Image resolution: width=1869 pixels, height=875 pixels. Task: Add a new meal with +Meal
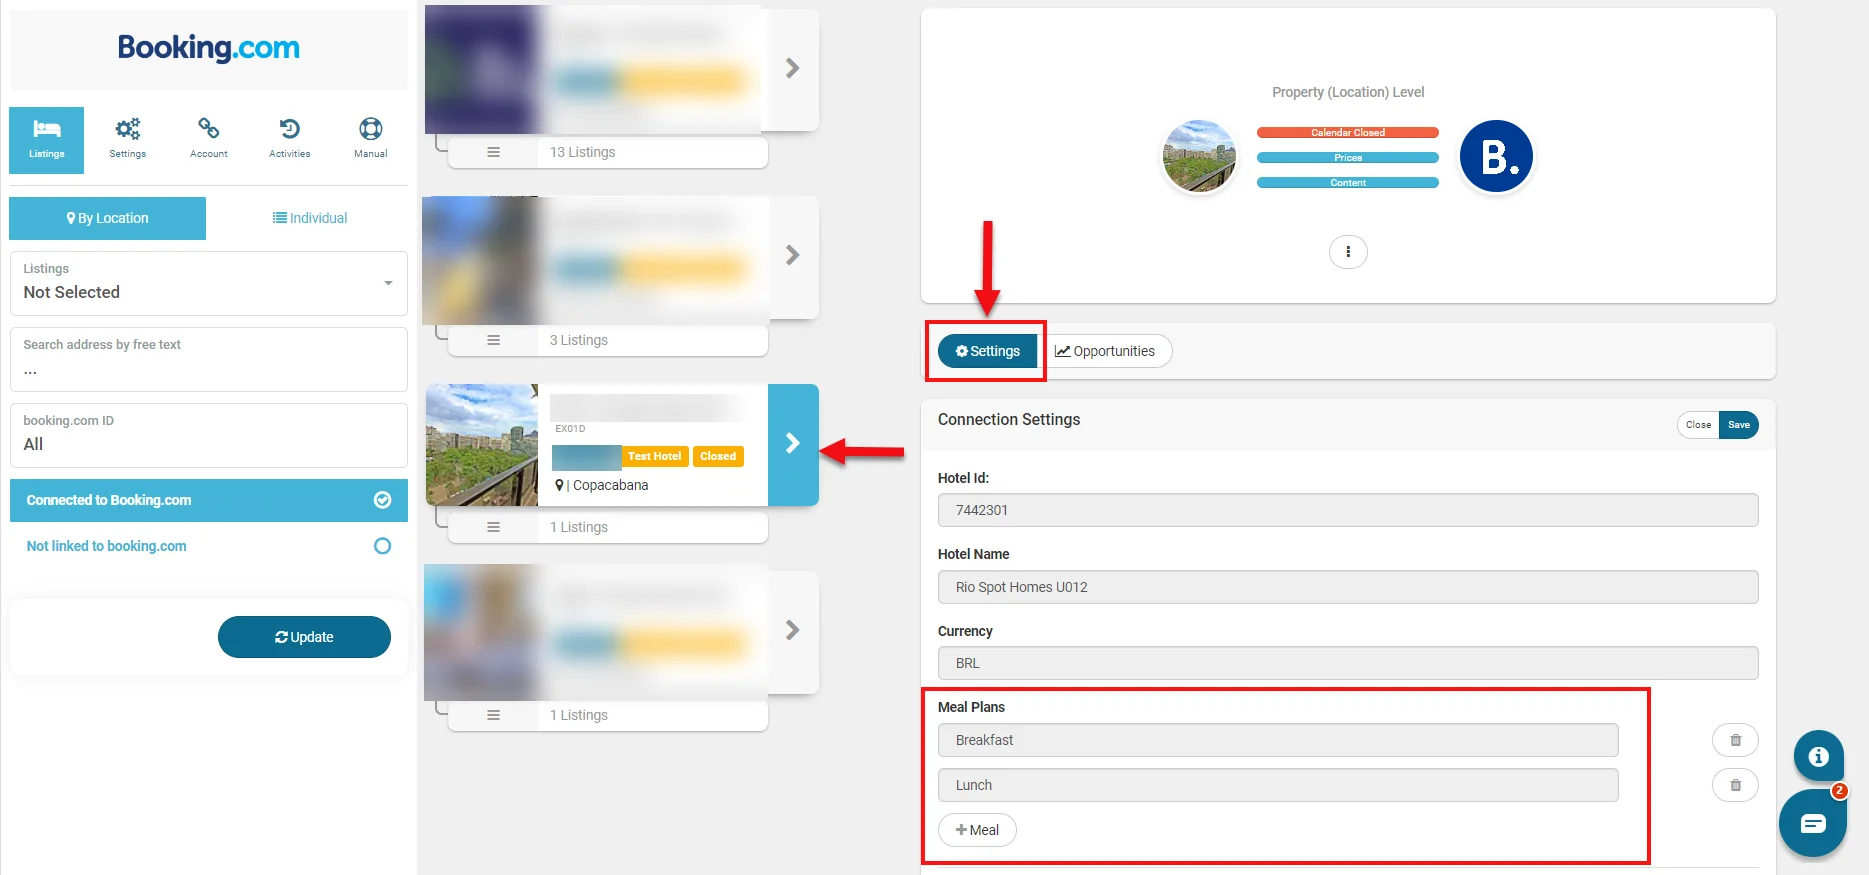(977, 830)
